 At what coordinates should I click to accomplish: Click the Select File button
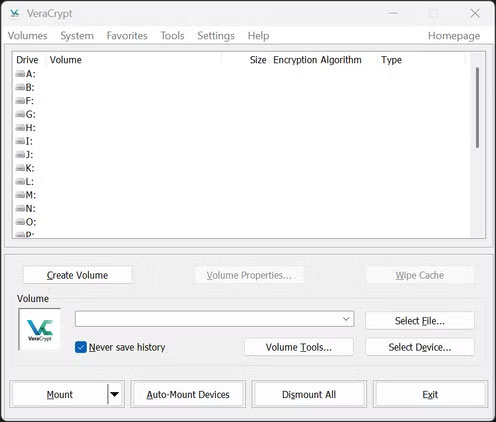(x=420, y=321)
